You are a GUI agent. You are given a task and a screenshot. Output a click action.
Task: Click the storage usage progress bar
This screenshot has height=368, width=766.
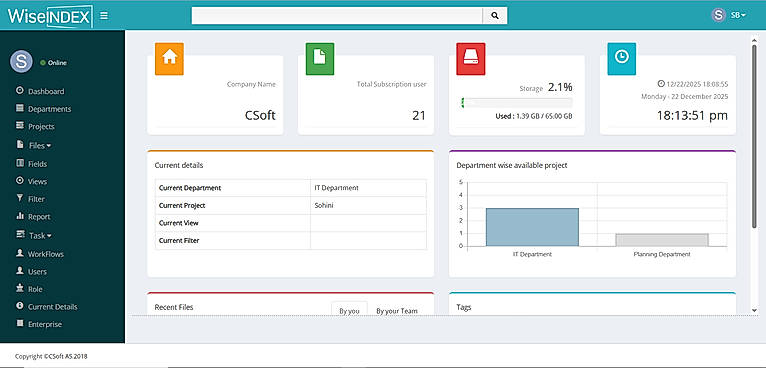(517, 103)
